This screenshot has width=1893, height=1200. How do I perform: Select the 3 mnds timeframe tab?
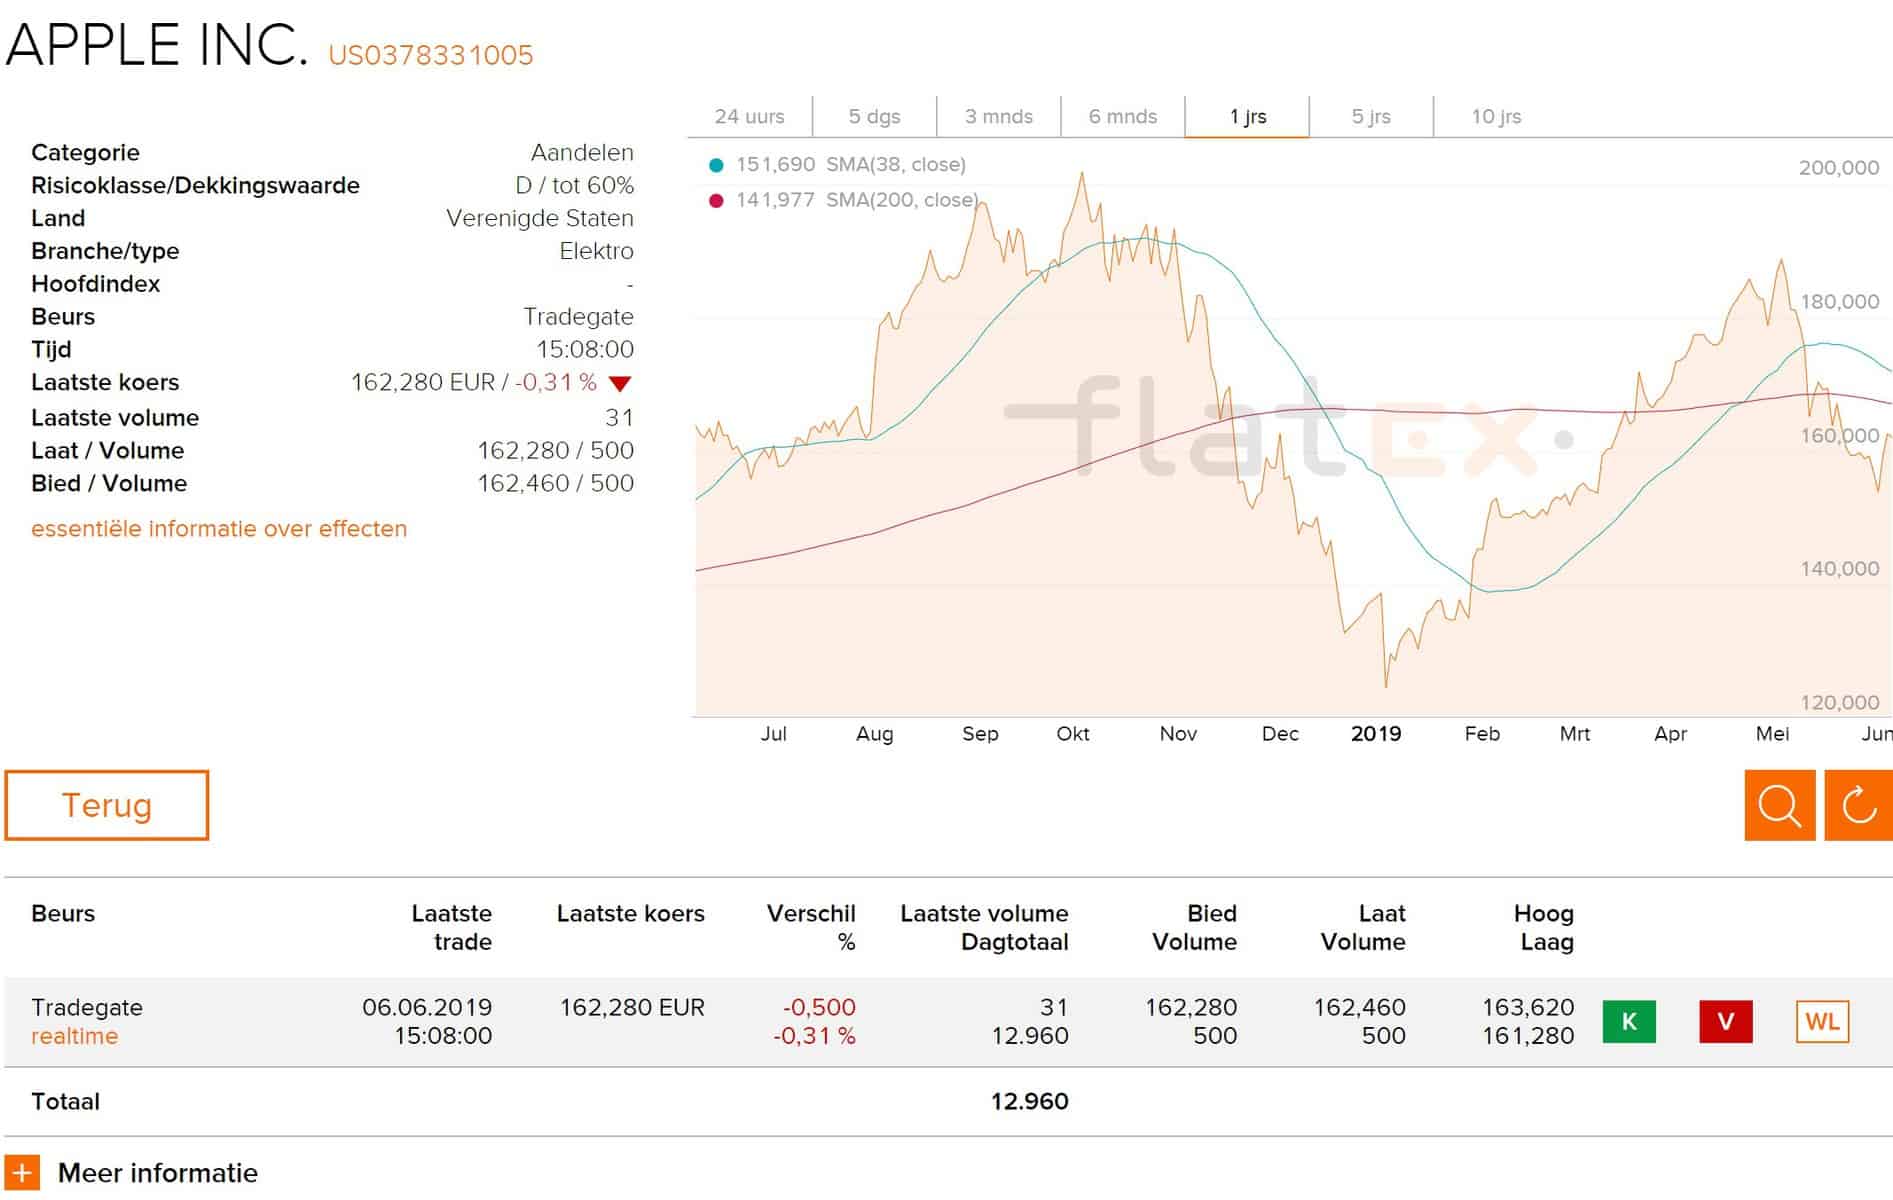coord(997,115)
